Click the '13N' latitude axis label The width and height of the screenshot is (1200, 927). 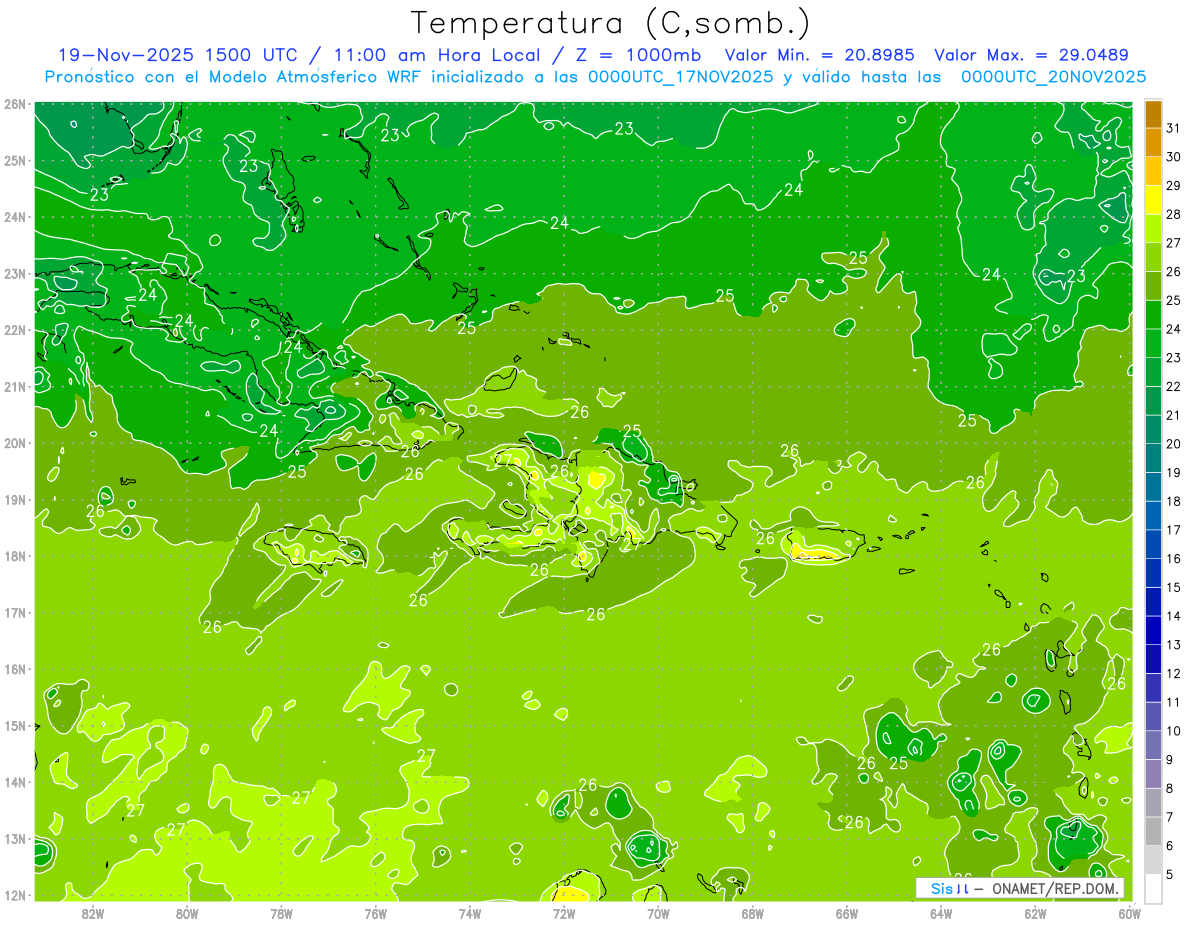(x=15, y=839)
